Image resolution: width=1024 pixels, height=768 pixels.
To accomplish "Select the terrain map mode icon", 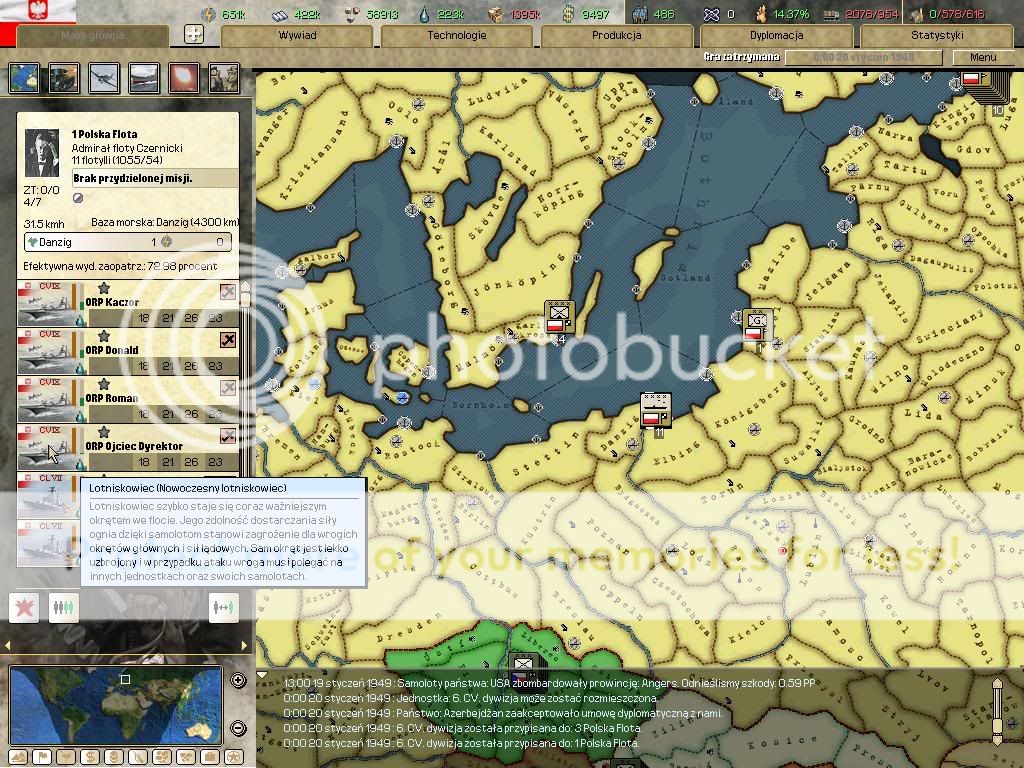I will [x=18, y=756].
